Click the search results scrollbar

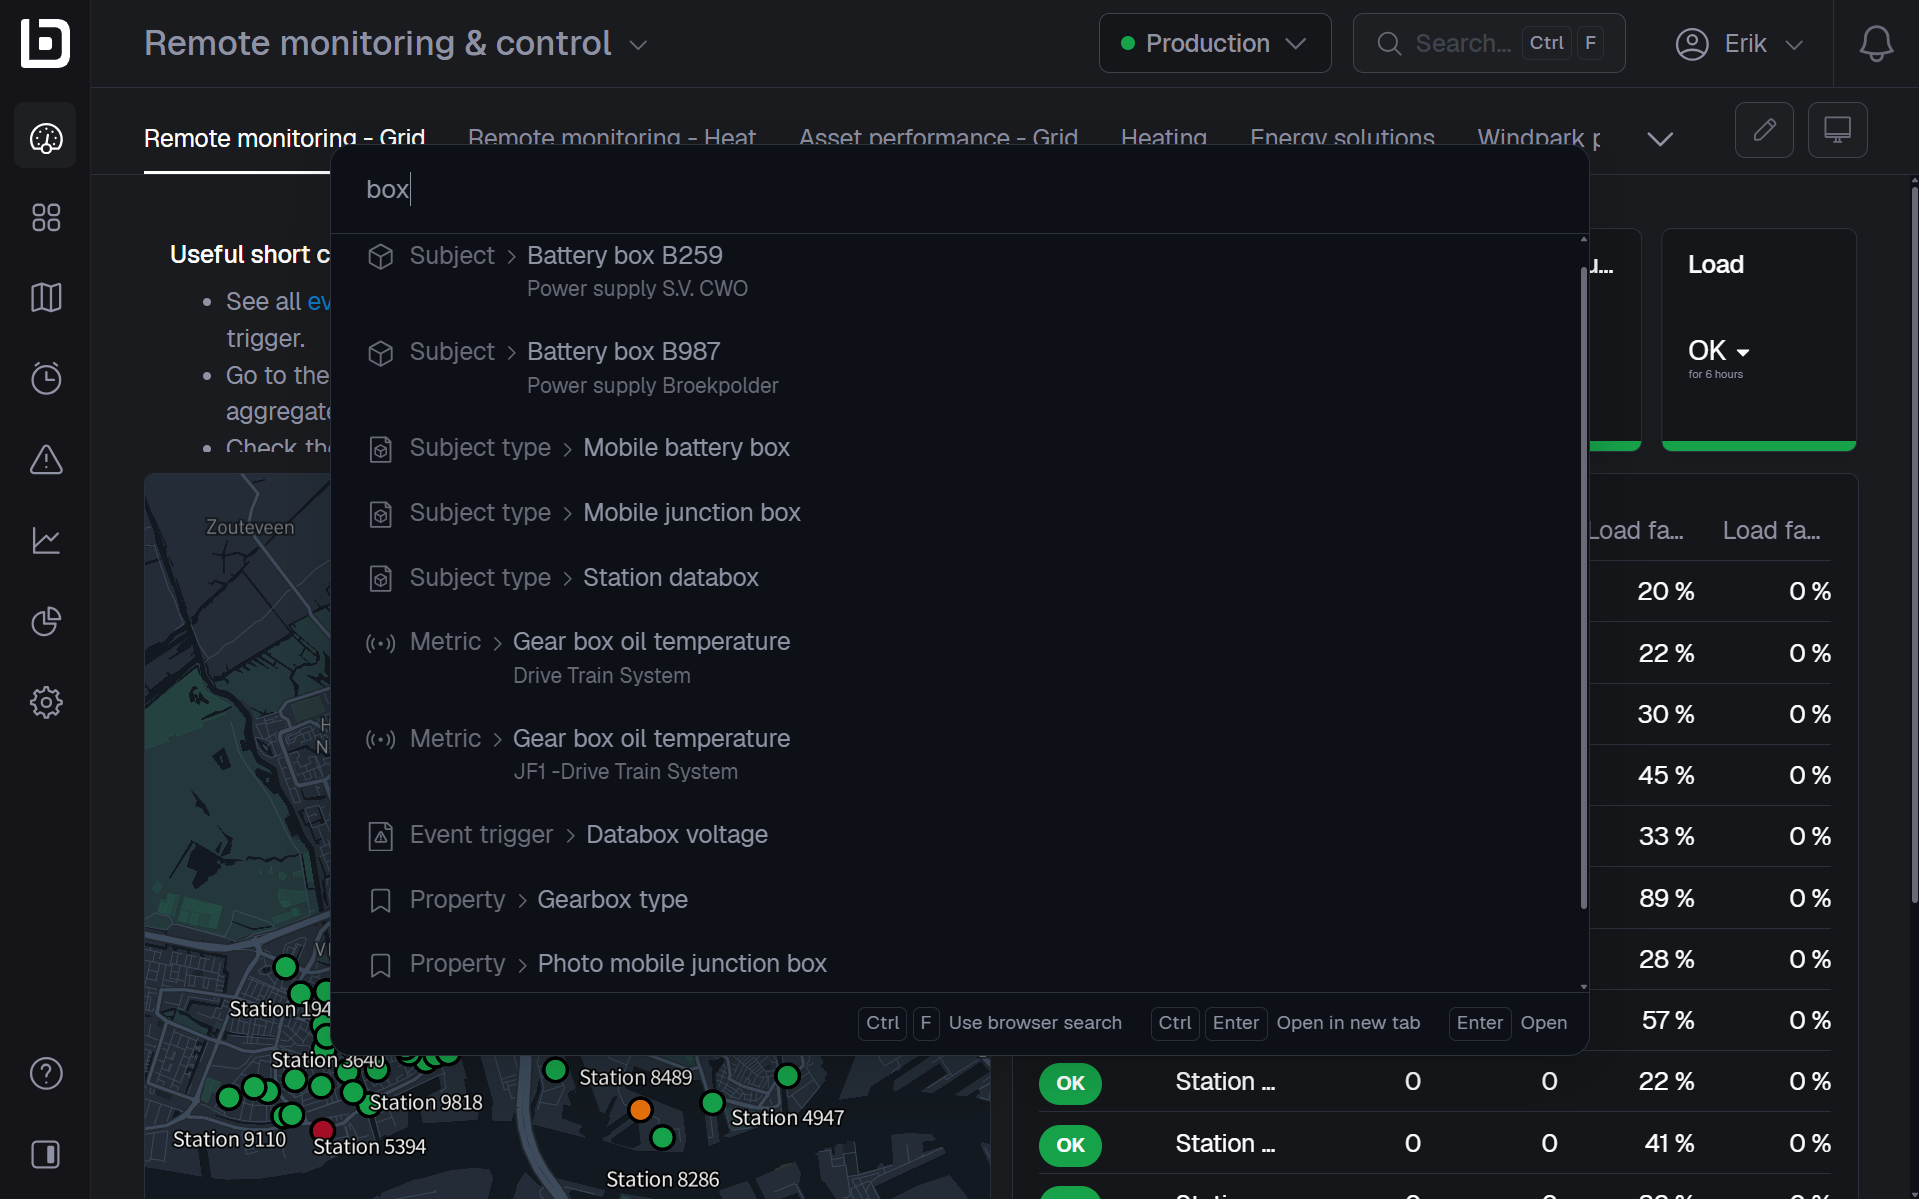pos(1583,590)
